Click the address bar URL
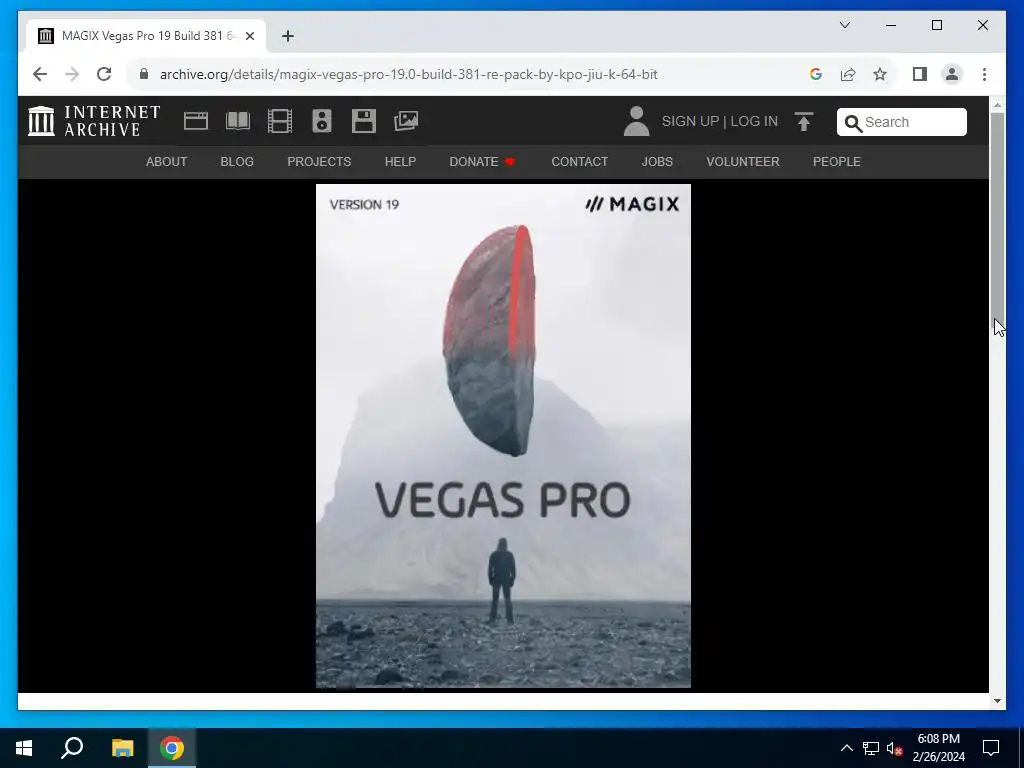 tap(409, 74)
